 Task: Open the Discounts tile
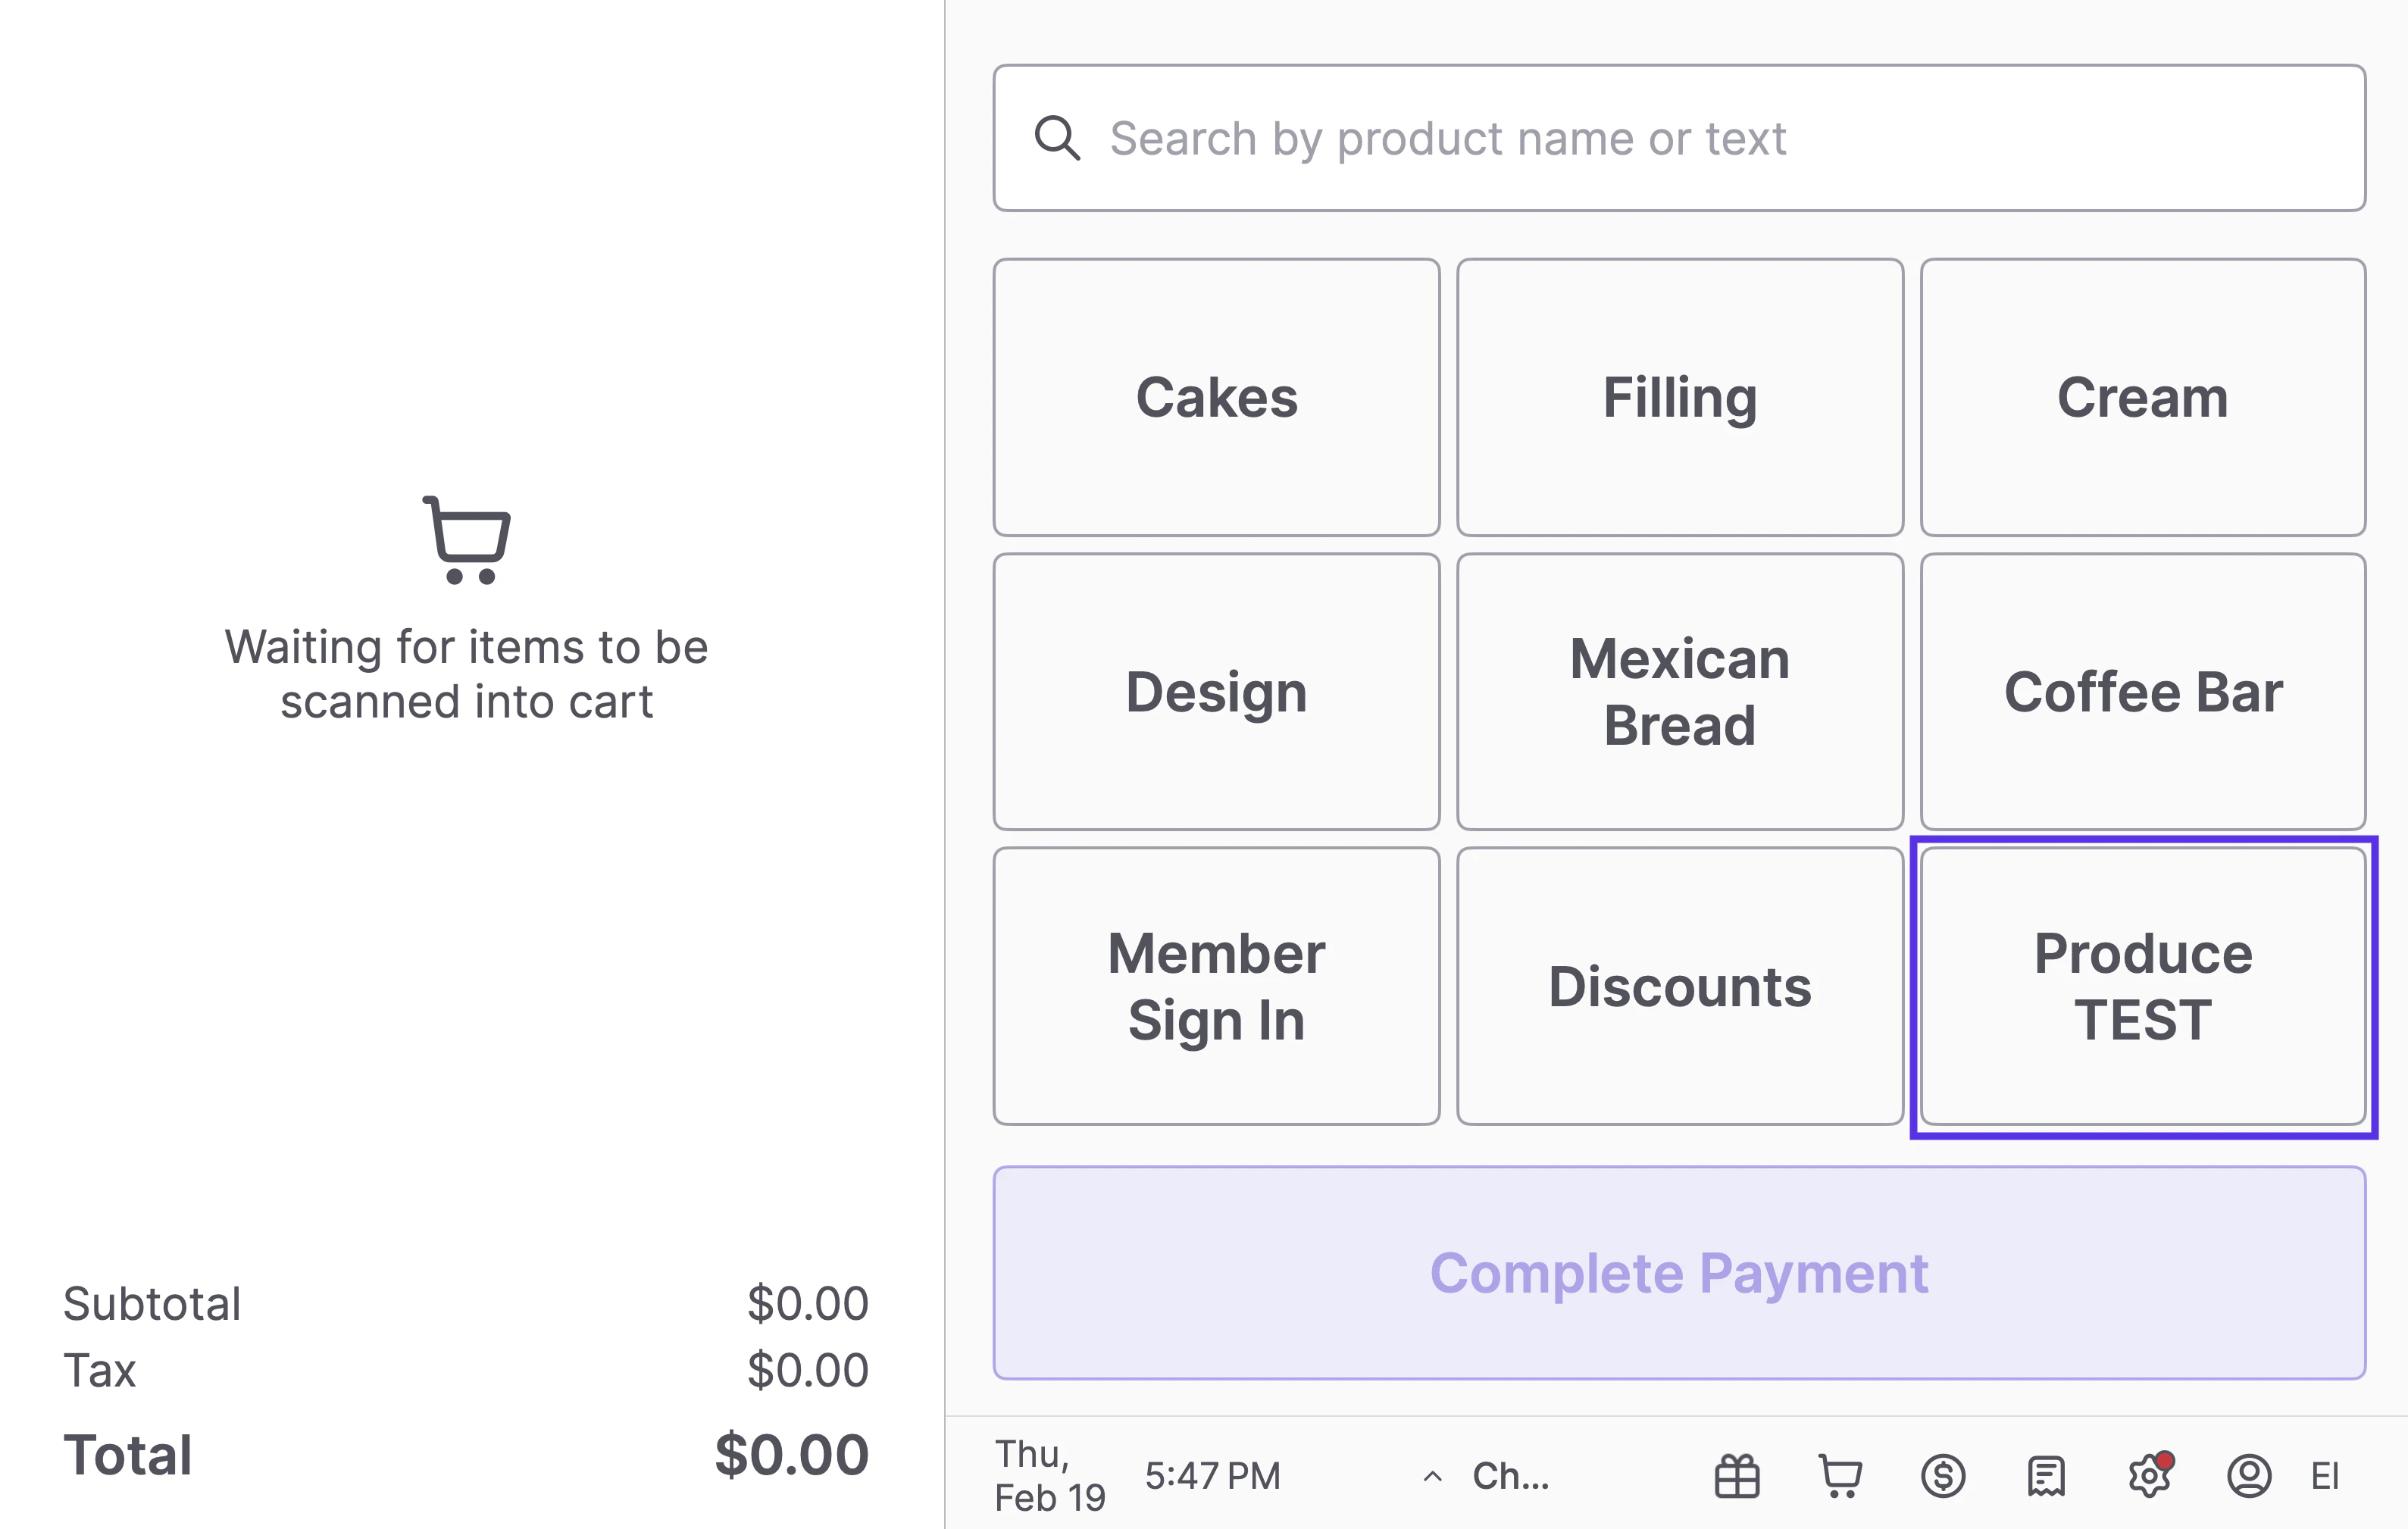[1680, 986]
